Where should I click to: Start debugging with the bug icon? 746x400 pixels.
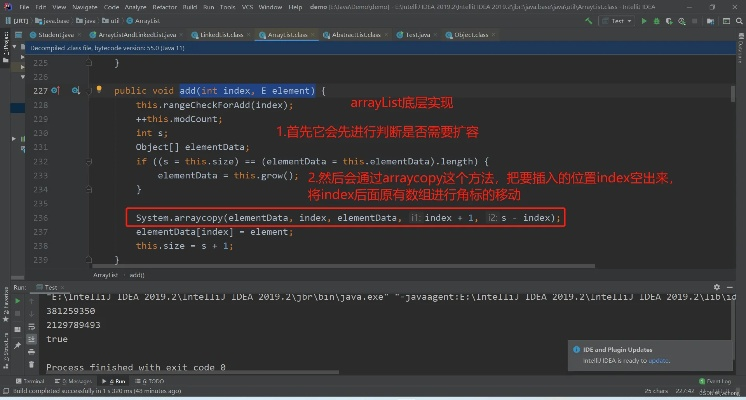point(657,21)
